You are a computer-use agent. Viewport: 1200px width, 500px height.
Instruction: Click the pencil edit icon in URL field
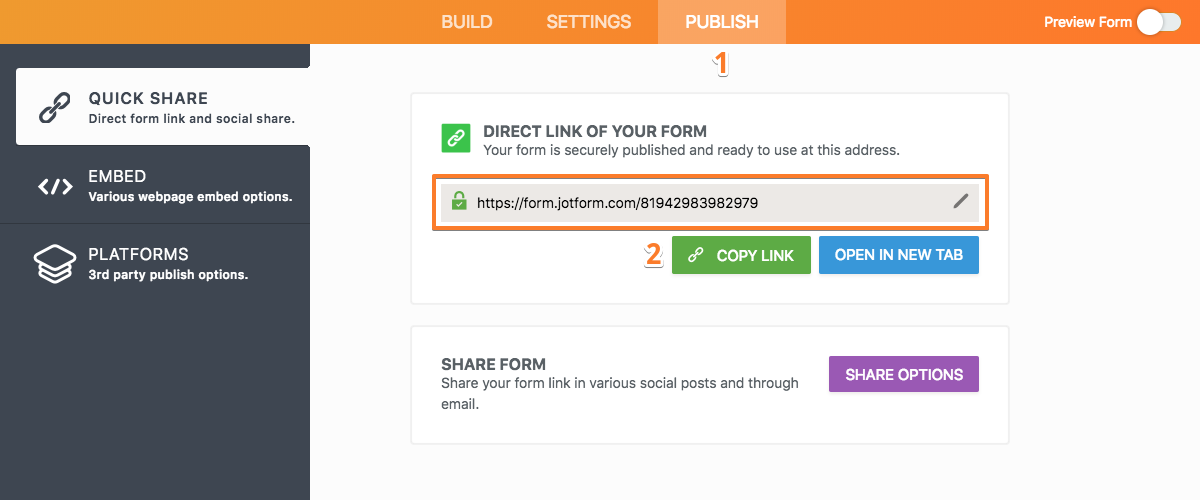point(961,201)
